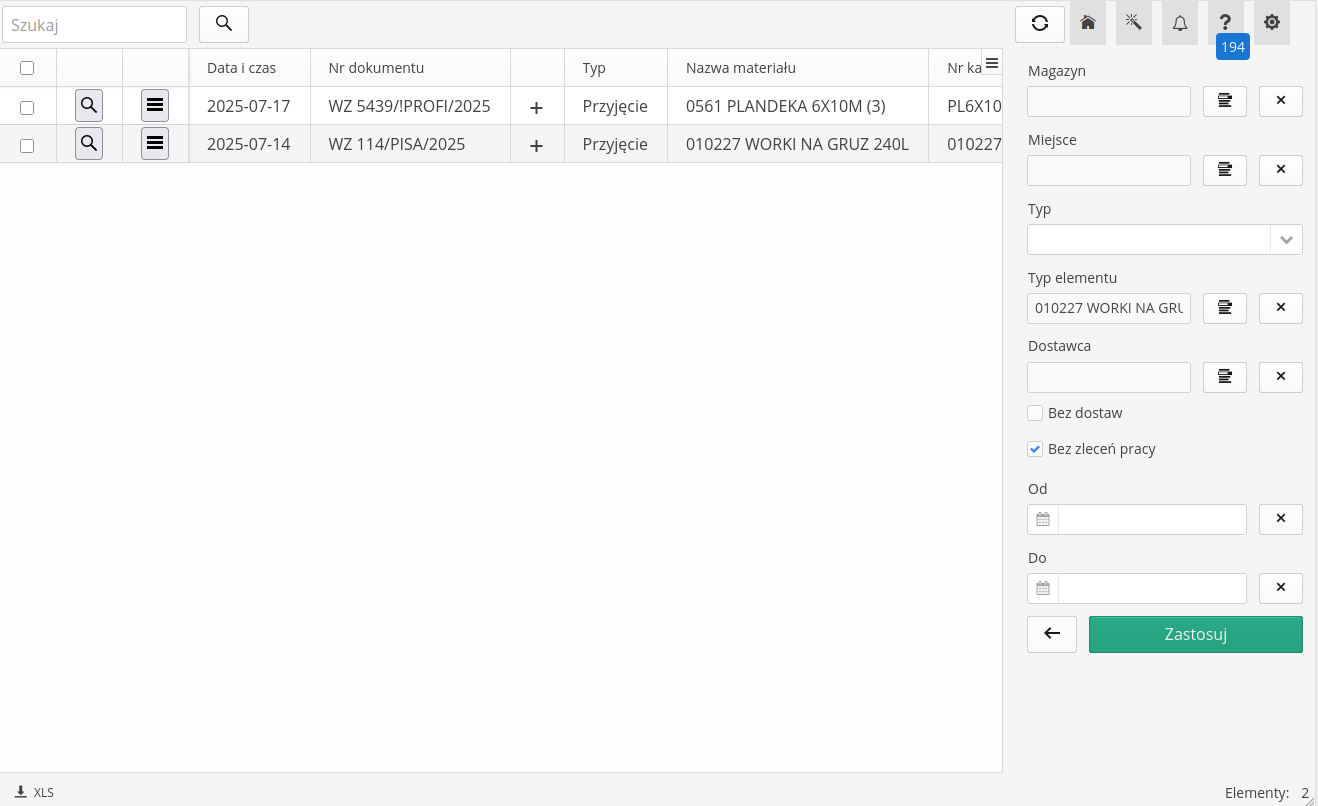
Task: Tick the select-all checkbox in table header
Action: [27, 68]
